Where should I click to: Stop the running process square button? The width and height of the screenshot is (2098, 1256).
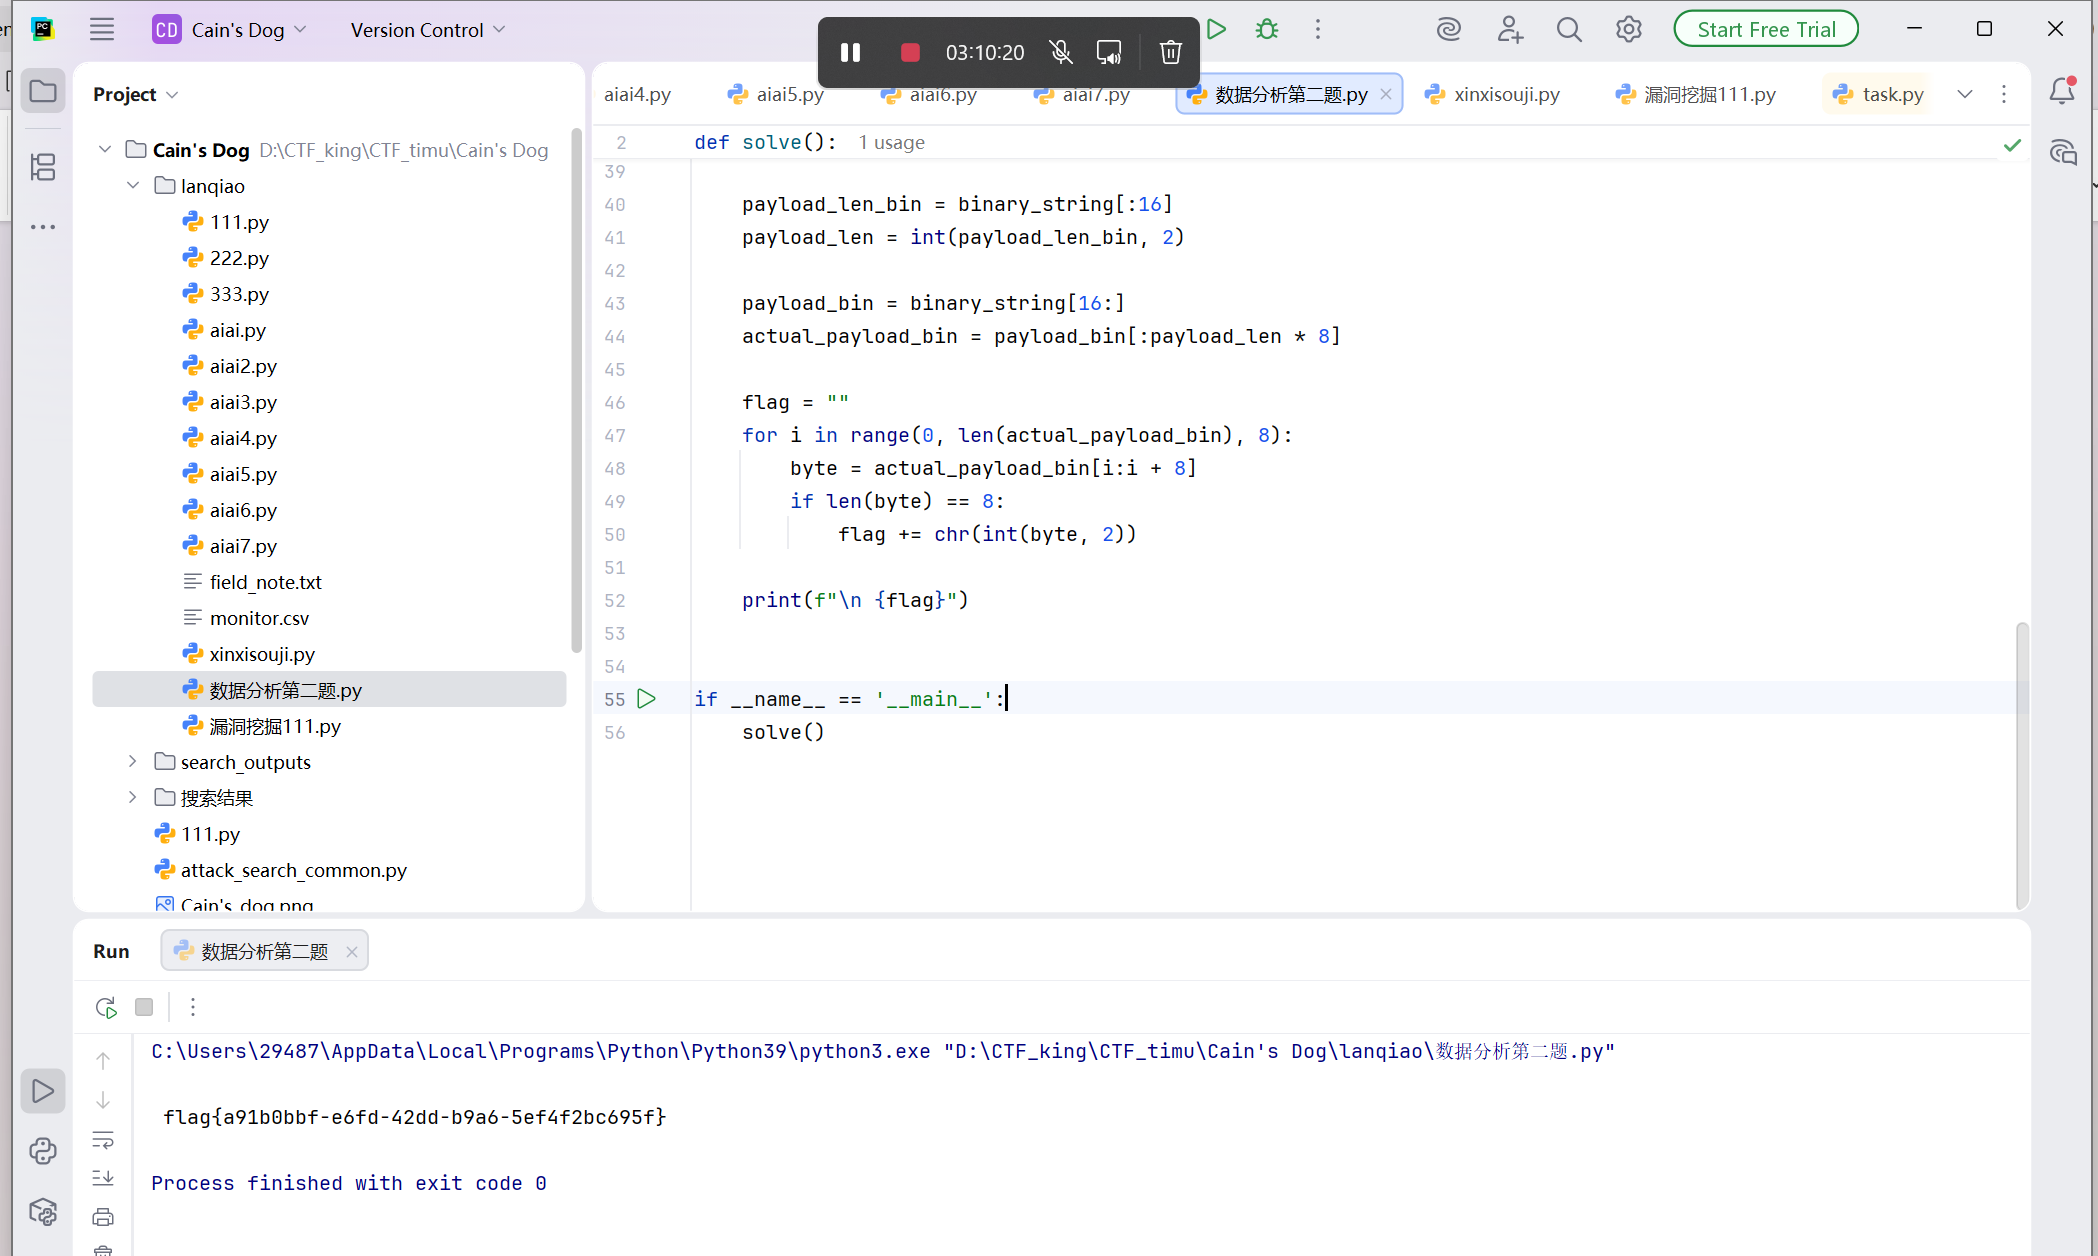coord(144,1007)
